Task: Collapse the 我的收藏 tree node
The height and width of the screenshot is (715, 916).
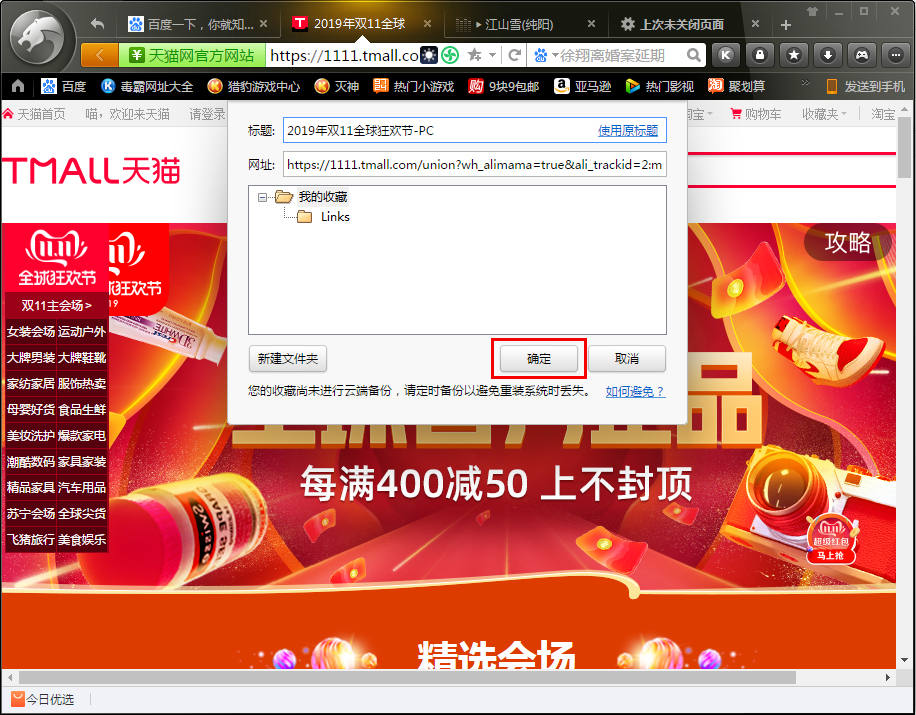Action: (264, 198)
